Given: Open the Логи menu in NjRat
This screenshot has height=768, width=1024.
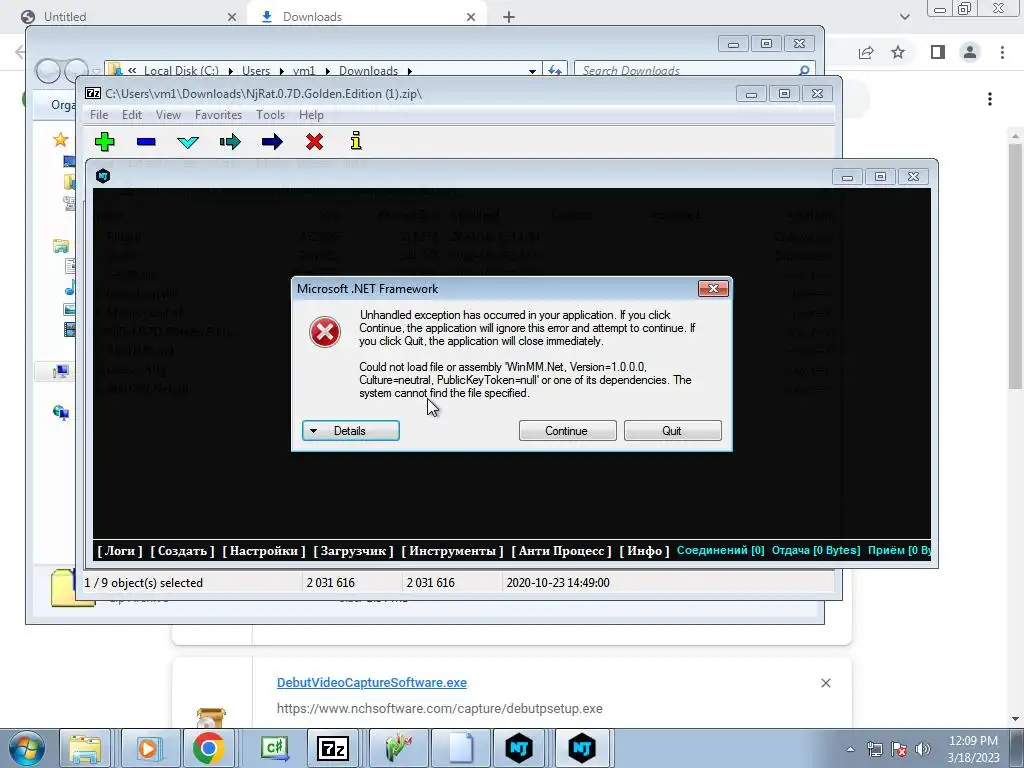Looking at the screenshot, I should [120, 551].
